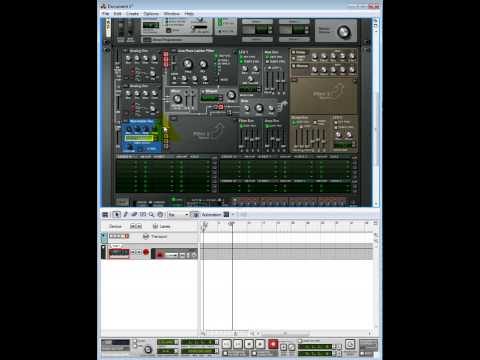480x360 pixels.
Task: Open the Bar snap value dropdown
Action: click(178, 215)
